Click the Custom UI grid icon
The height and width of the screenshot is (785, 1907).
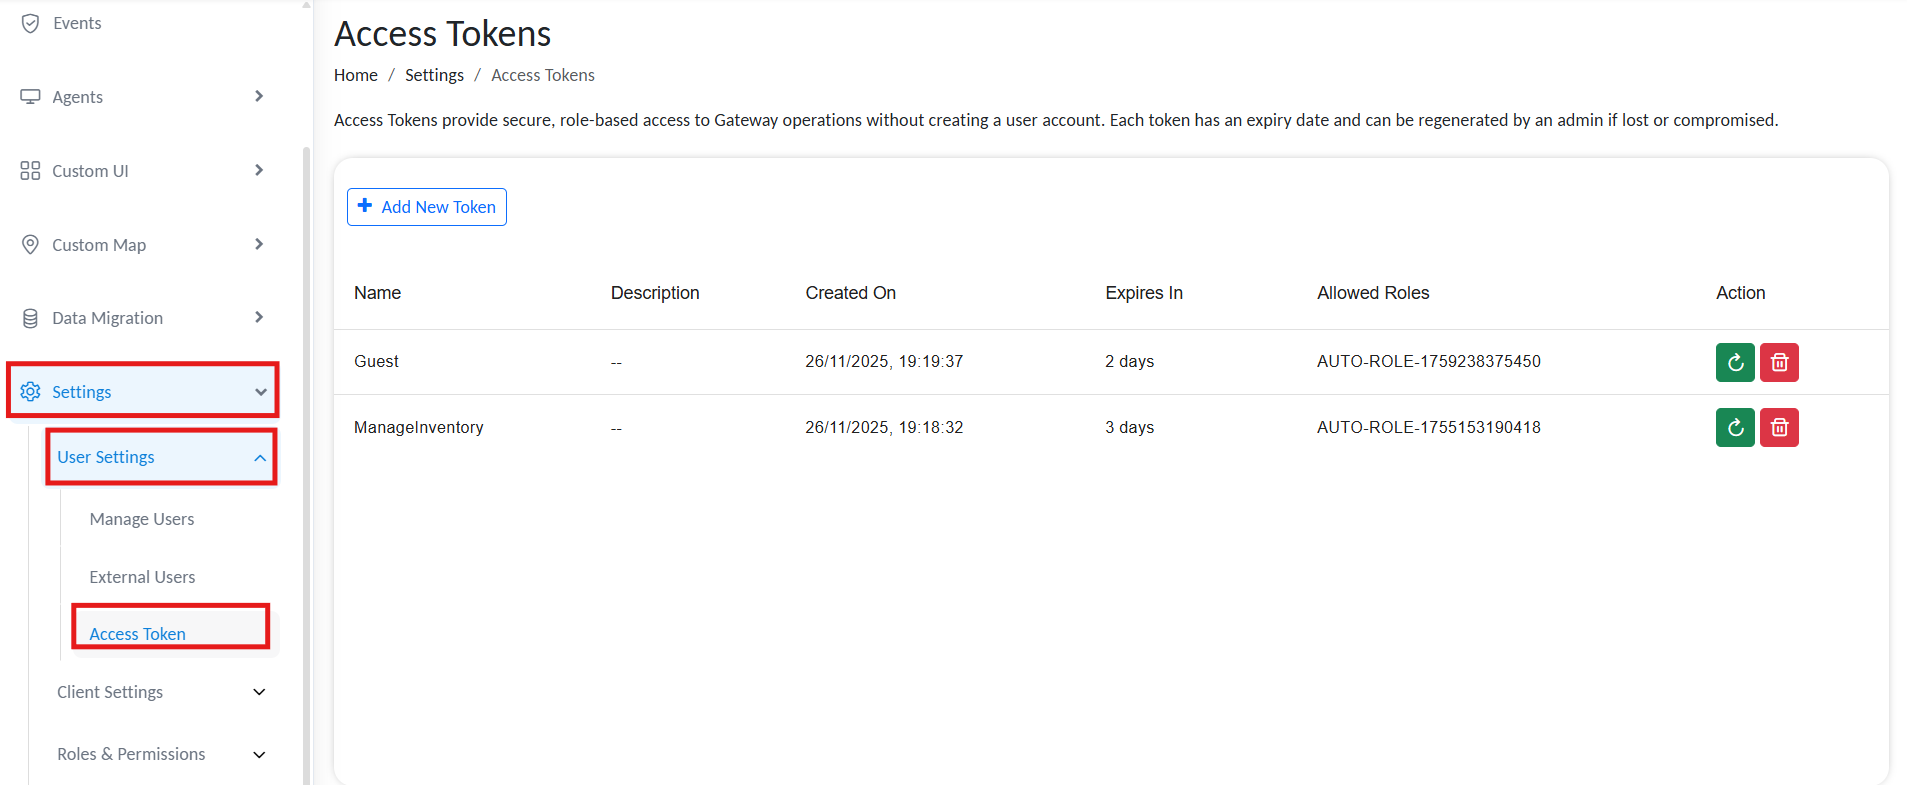31,171
